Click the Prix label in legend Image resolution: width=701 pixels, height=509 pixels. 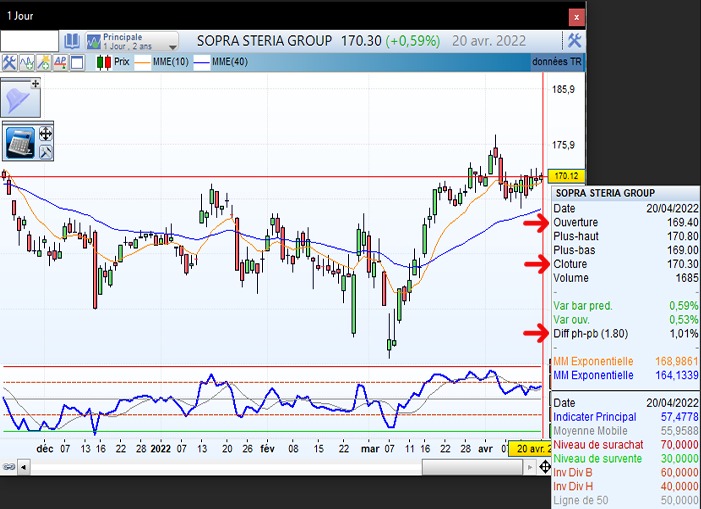122,62
